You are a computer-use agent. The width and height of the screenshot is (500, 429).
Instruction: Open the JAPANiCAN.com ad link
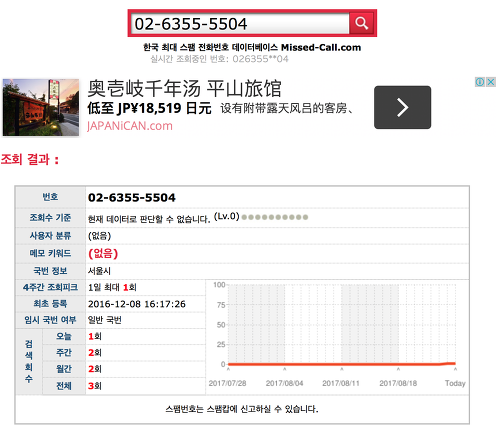coord(130,126)
